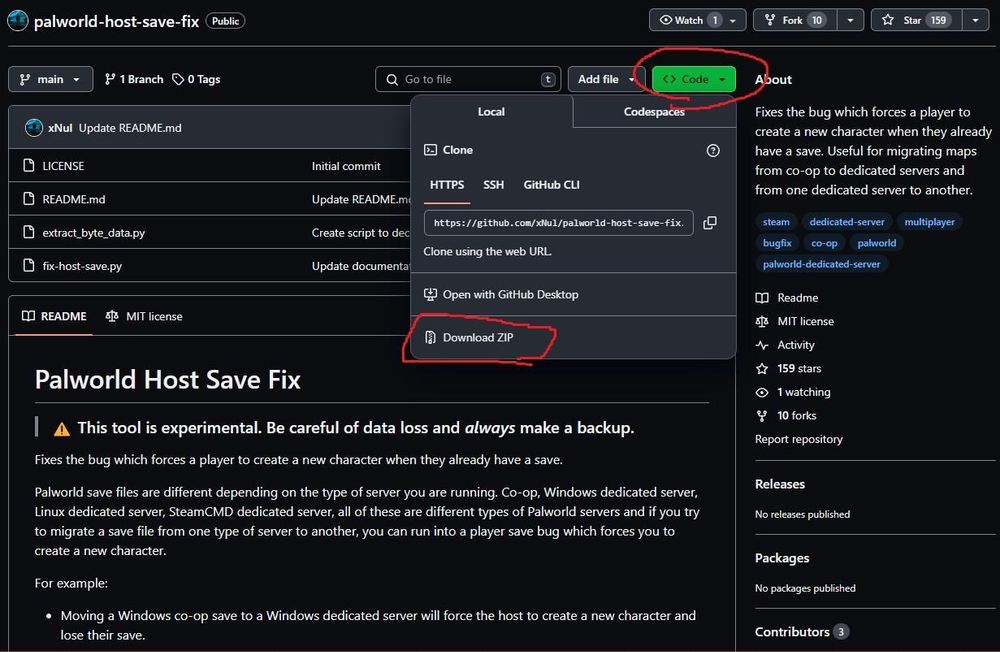Open the main branch selector dropdown
This screenshot has width=1000, height=652.
50,79
